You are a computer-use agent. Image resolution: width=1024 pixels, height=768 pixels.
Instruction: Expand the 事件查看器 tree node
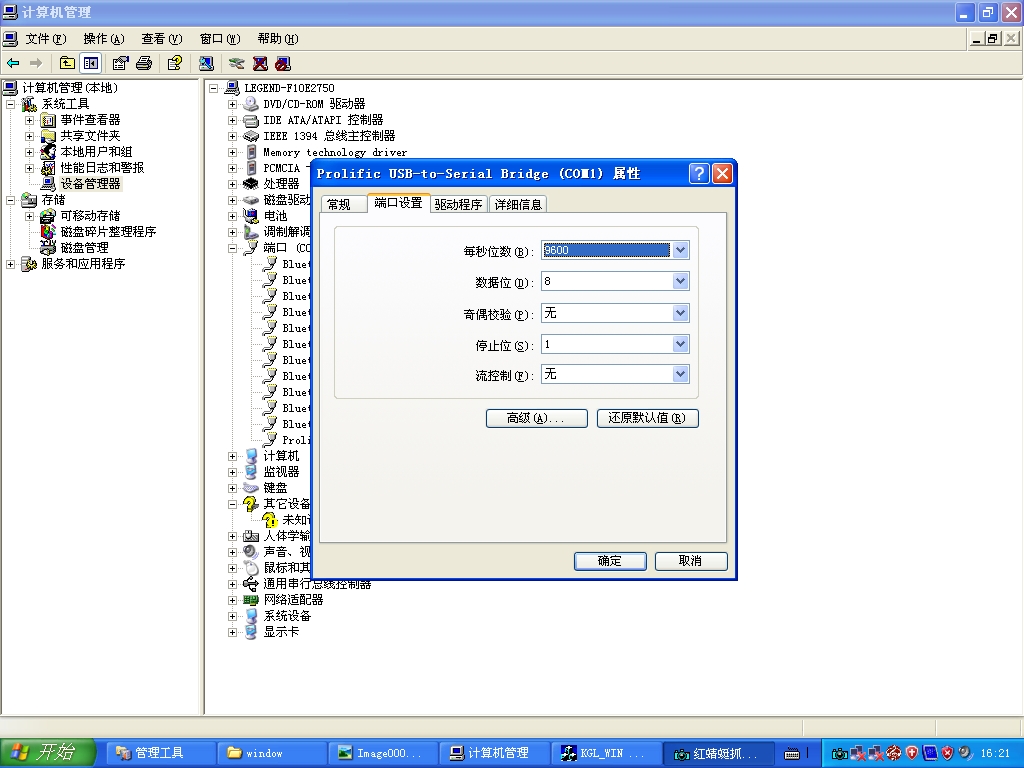click(29, 120)
